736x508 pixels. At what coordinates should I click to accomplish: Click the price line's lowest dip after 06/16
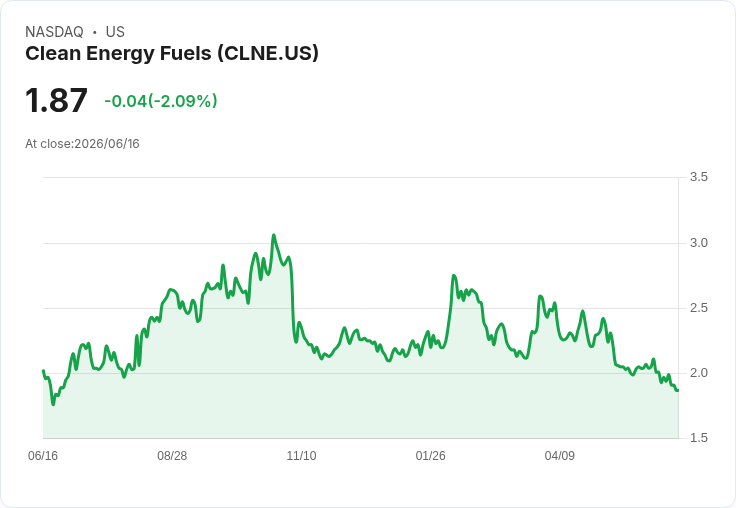pos(53,404)
